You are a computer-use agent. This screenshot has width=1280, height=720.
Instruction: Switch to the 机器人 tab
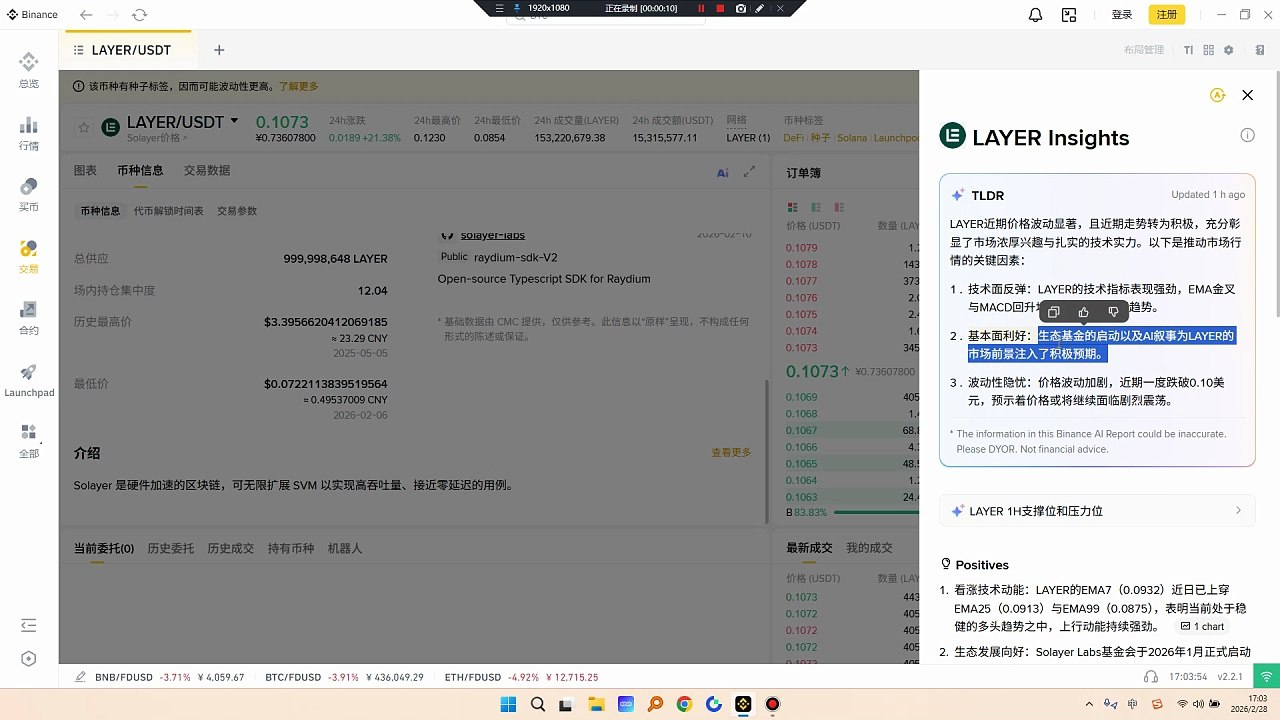345,549
